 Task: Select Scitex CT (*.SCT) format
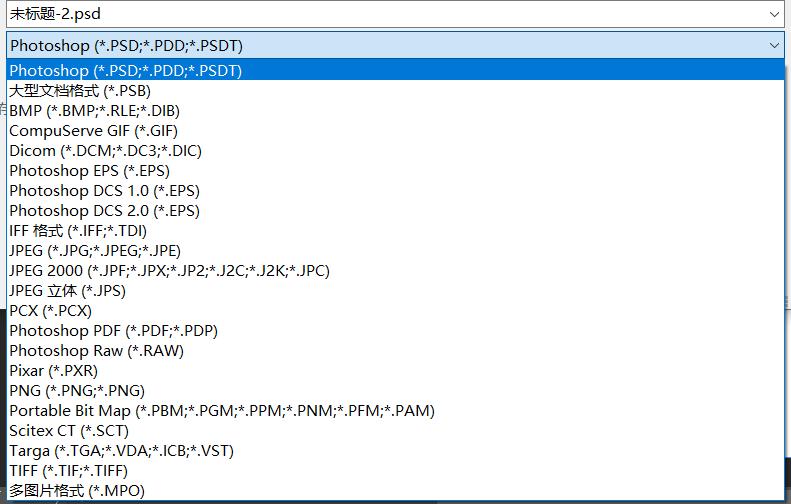396,430
